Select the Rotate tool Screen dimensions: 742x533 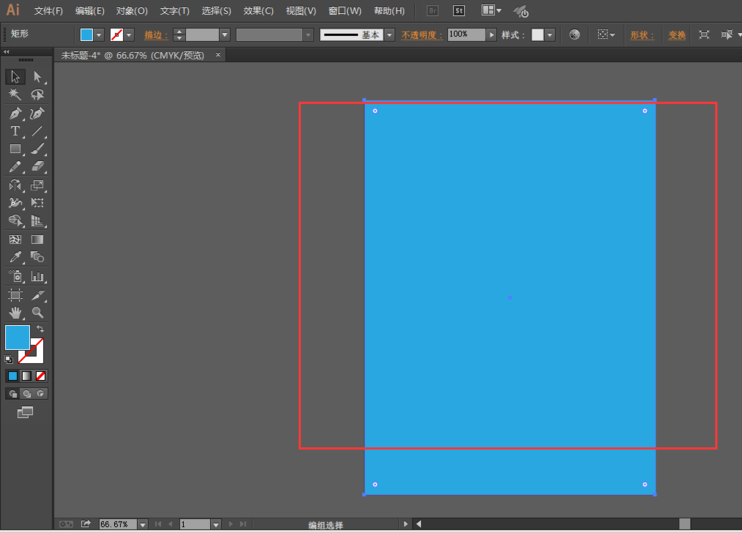pyautogui.click(x=15, y=185)
